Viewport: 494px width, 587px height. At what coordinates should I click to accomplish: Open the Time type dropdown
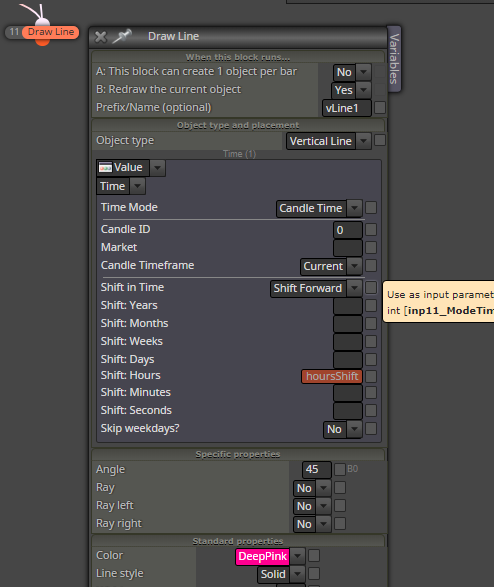(121, 186)
